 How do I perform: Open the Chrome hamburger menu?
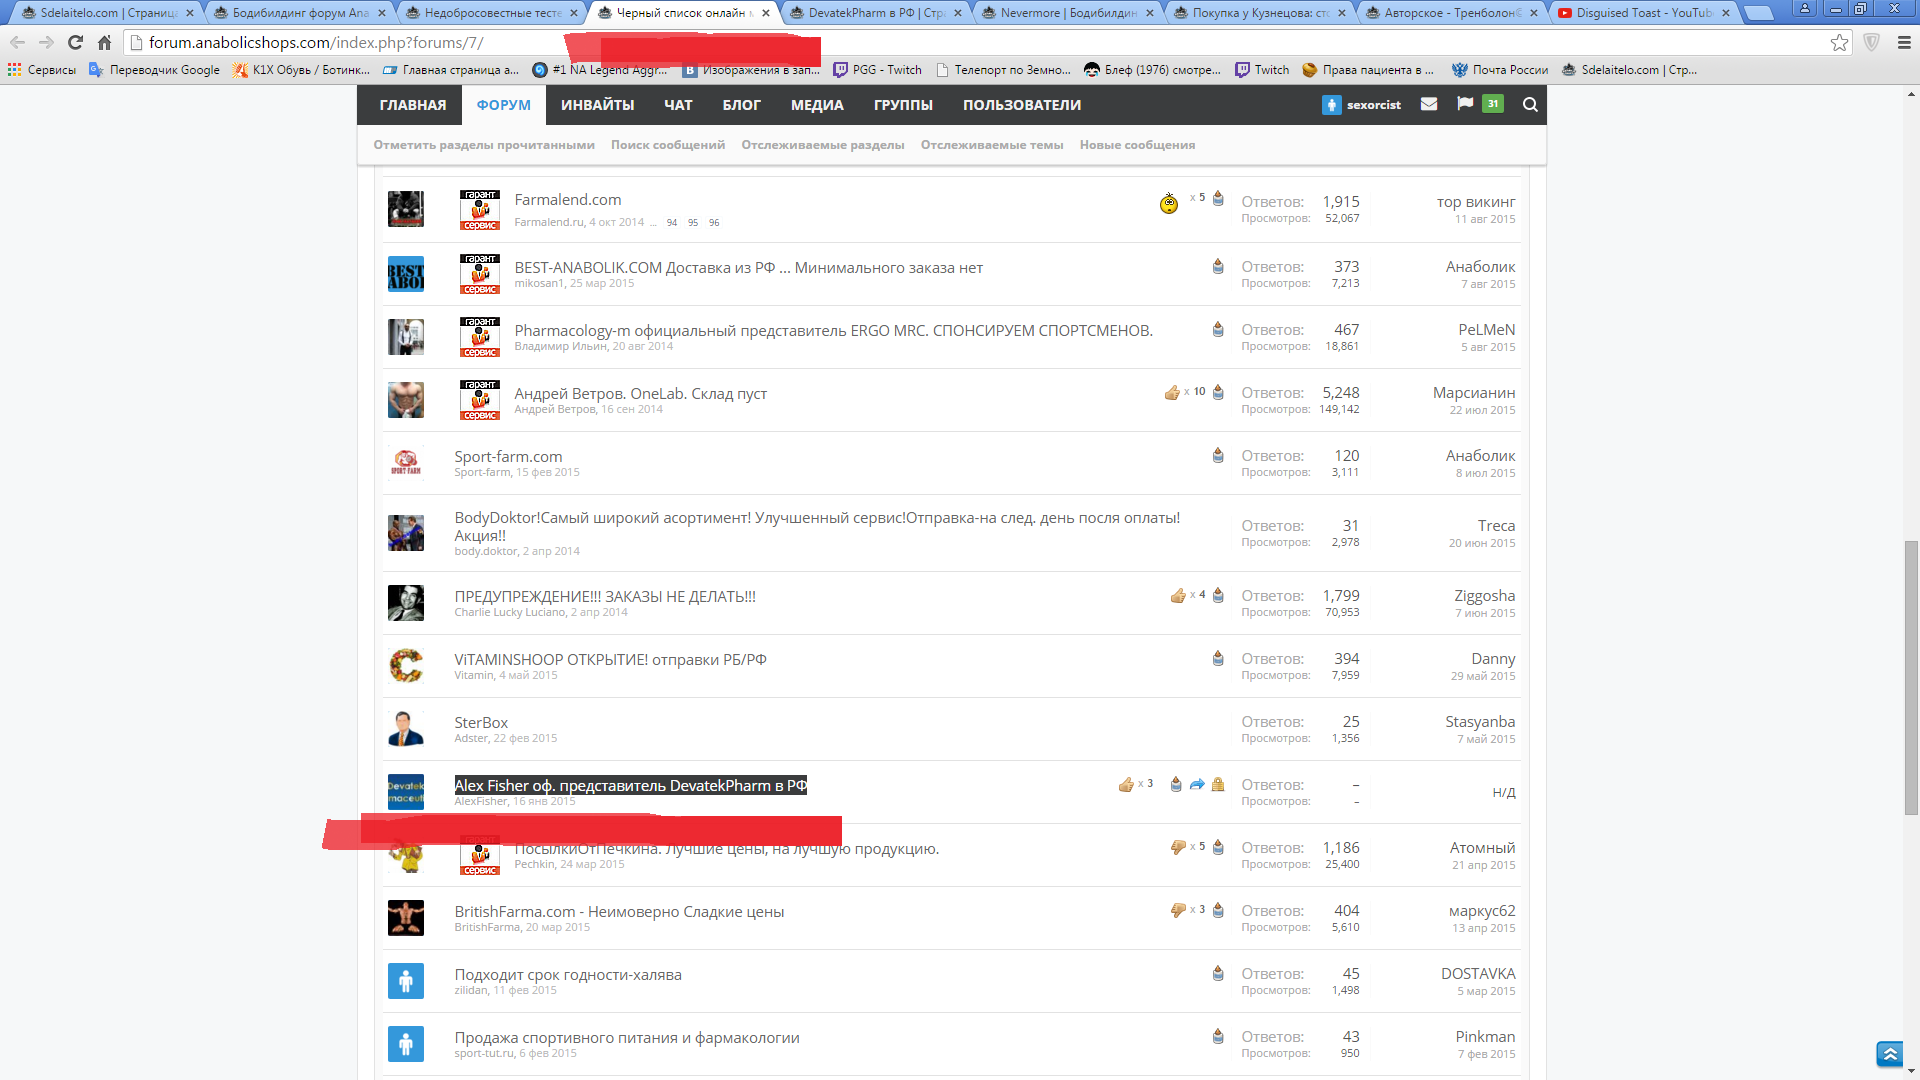[x=1904, y=42]
